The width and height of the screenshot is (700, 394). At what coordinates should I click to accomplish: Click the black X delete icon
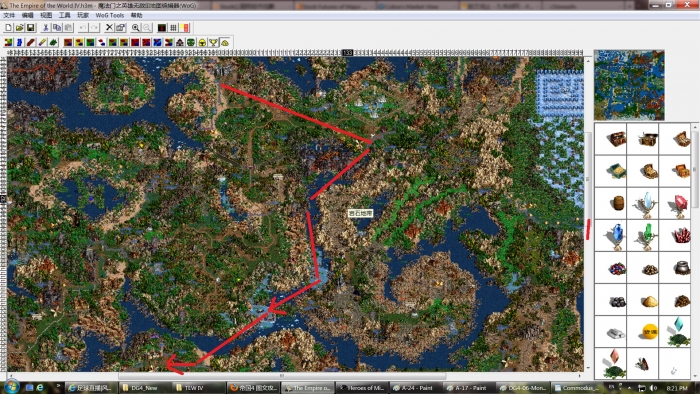[109, 28]
